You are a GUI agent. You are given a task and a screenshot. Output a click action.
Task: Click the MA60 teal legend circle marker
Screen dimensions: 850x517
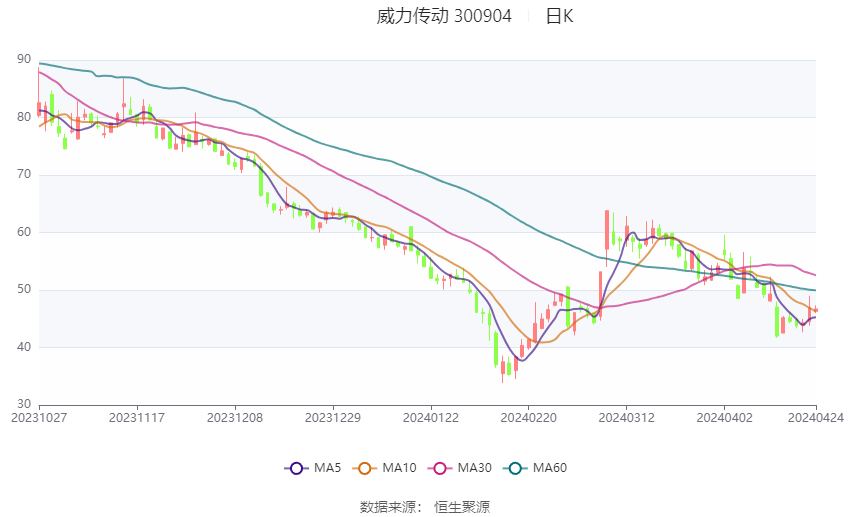515,468
